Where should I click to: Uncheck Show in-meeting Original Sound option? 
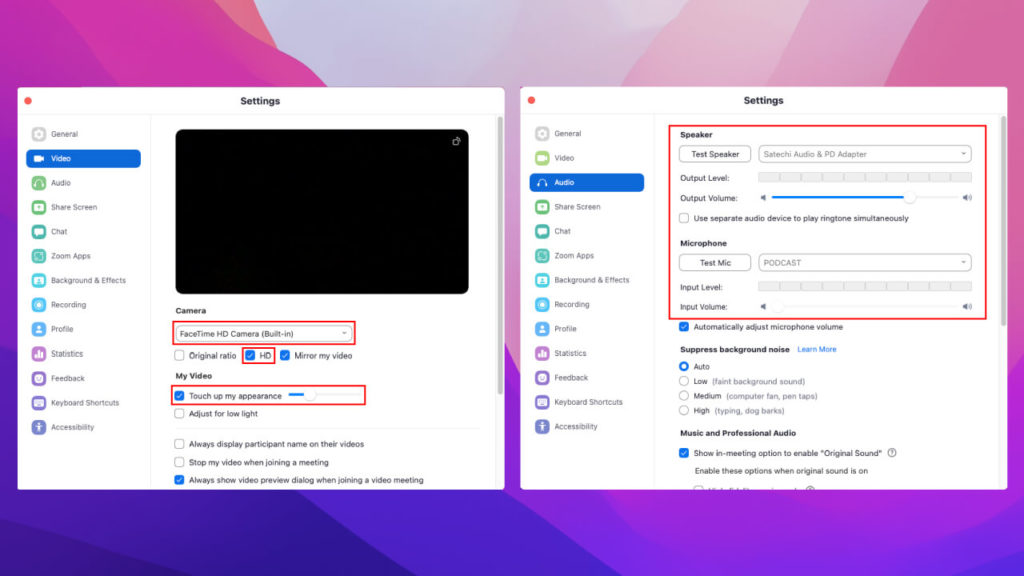tap(684, 453)
